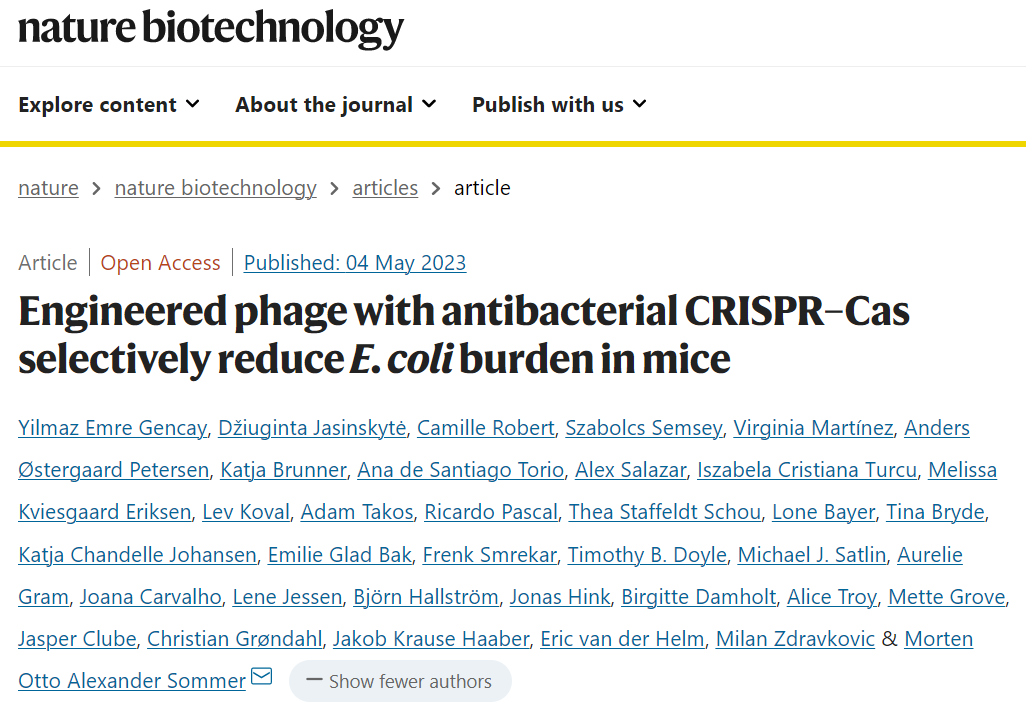Open the nature biotechnology breadcrumb link
Viewport: 1026px width, 708px height.
215,188
